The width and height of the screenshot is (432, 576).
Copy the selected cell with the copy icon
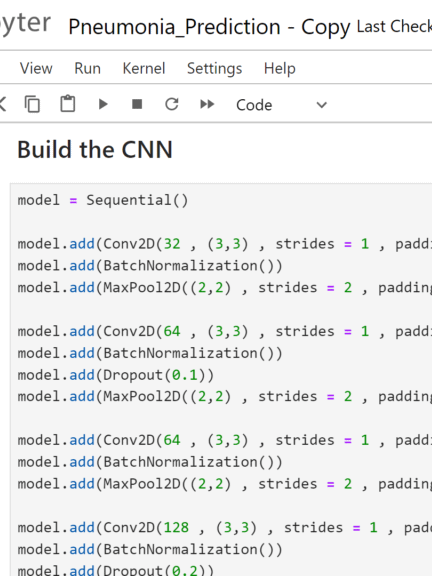pos(32,104)
